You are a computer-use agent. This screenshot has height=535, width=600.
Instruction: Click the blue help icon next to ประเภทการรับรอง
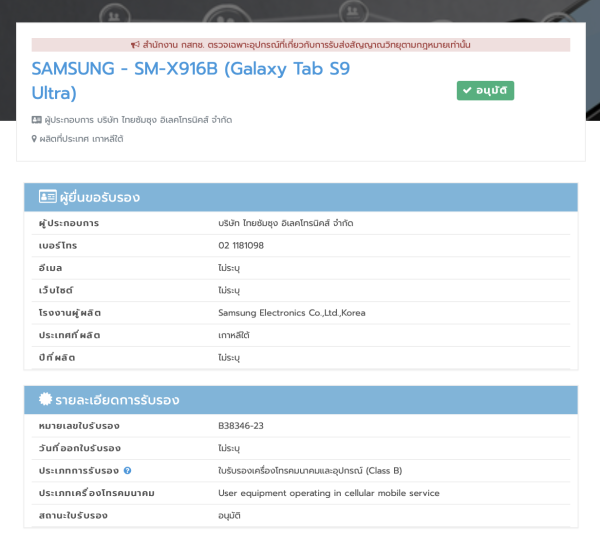pyautogui.click(x=128, y=471)
